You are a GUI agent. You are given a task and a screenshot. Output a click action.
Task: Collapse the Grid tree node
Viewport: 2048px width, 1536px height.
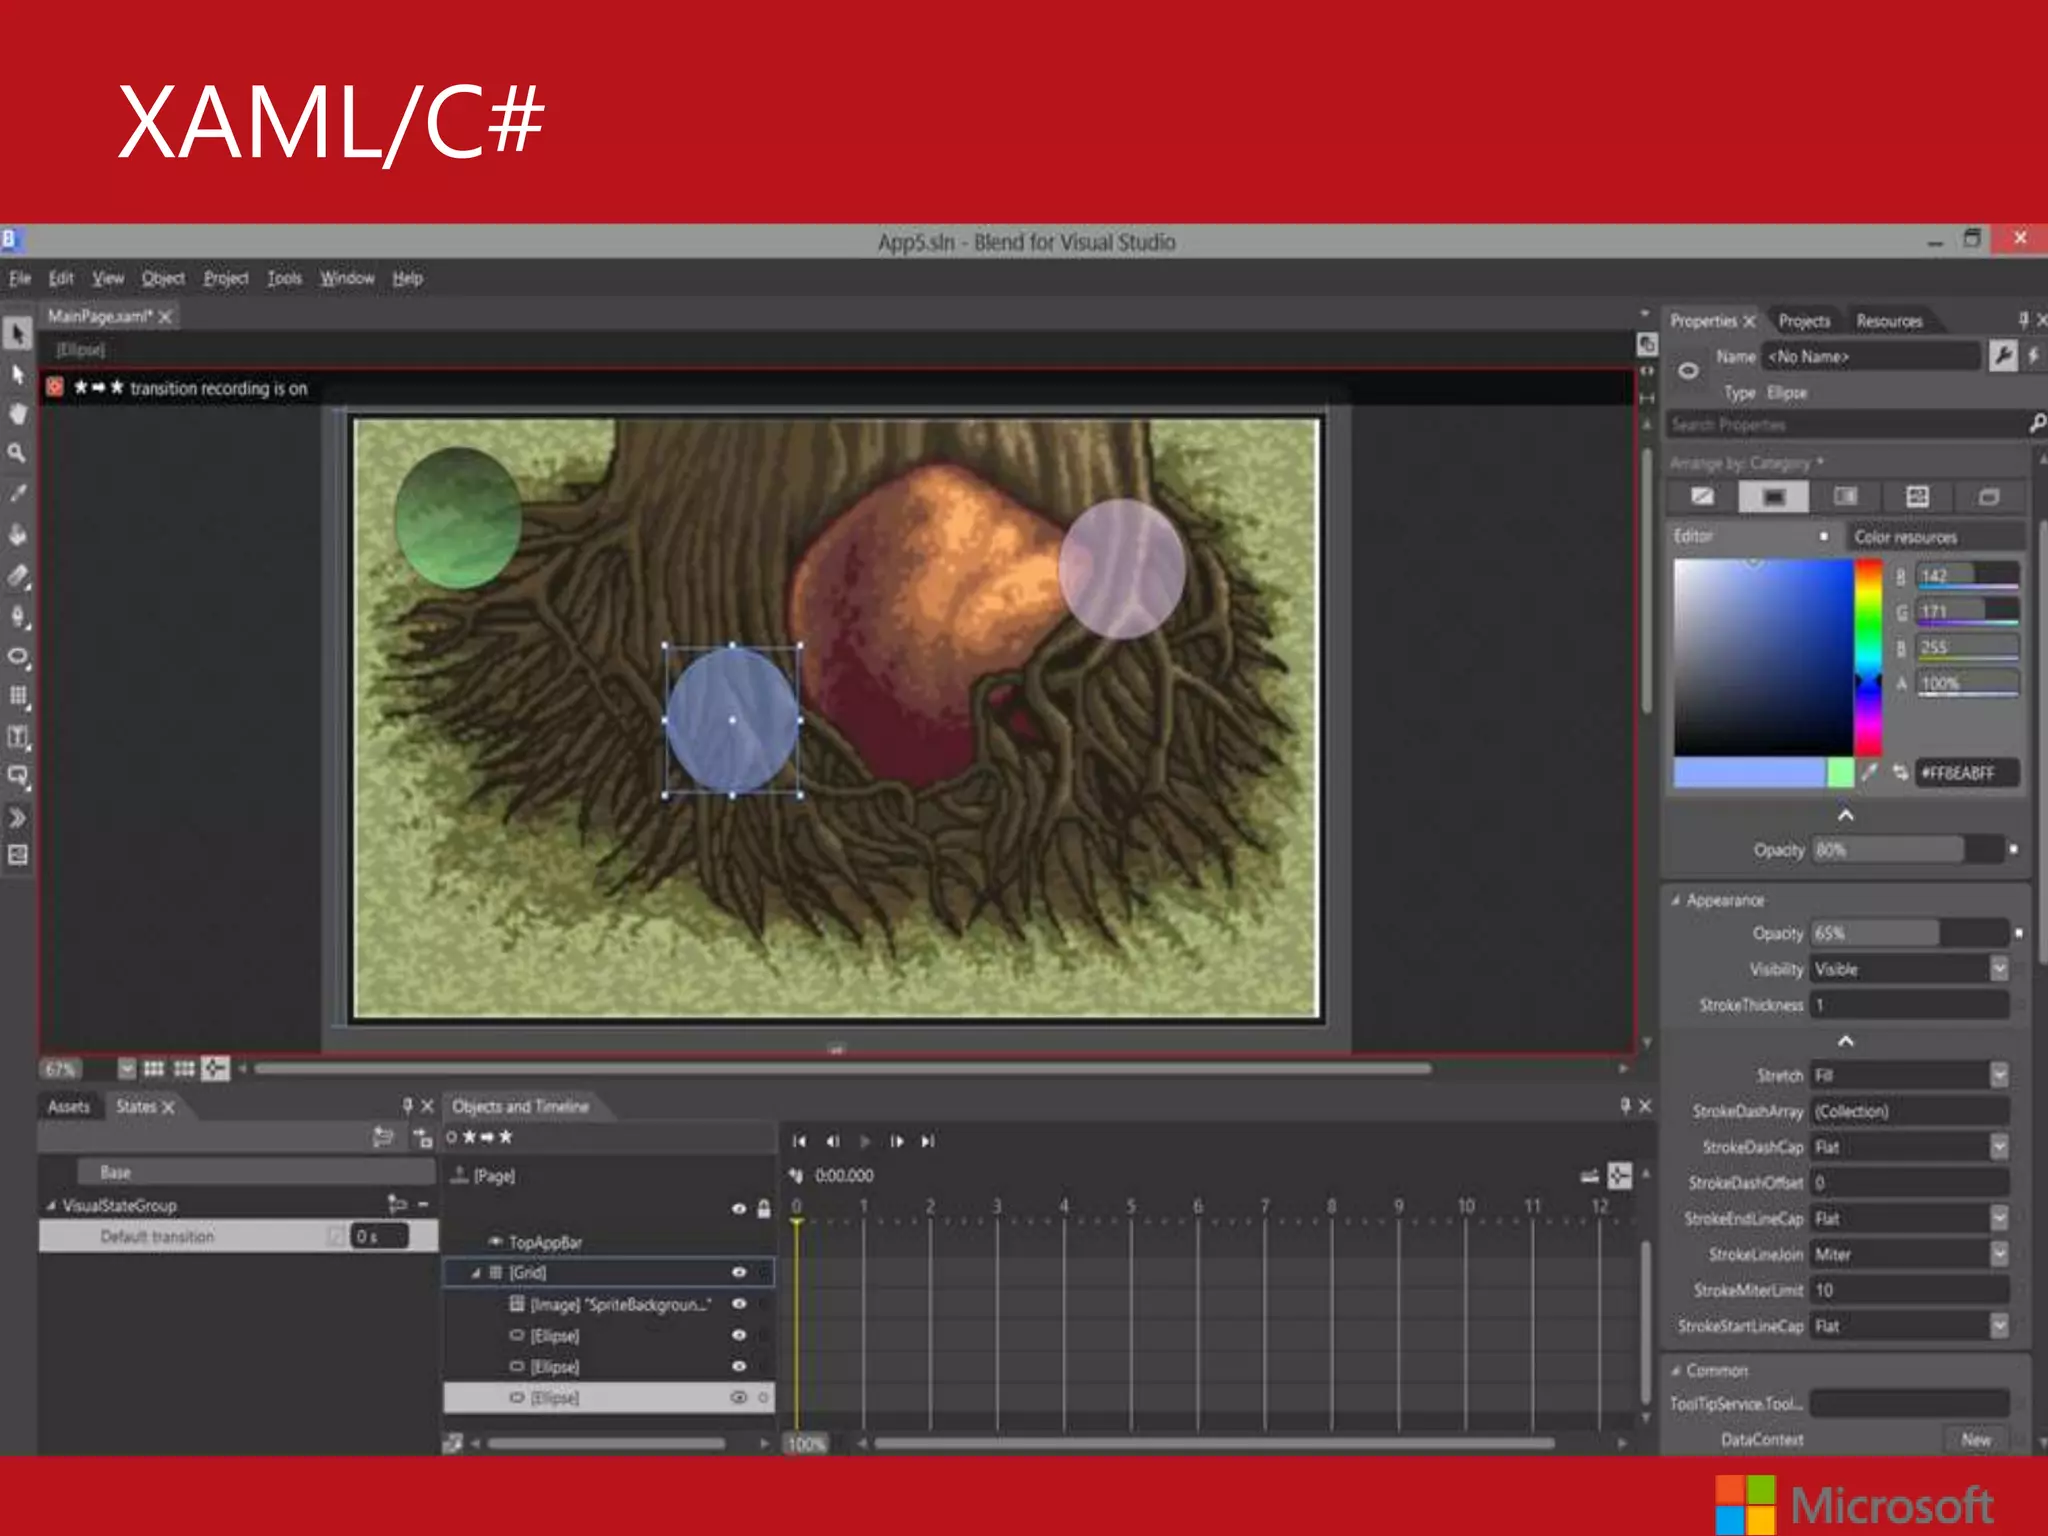pyautogui.click(x=476, y=1273)
